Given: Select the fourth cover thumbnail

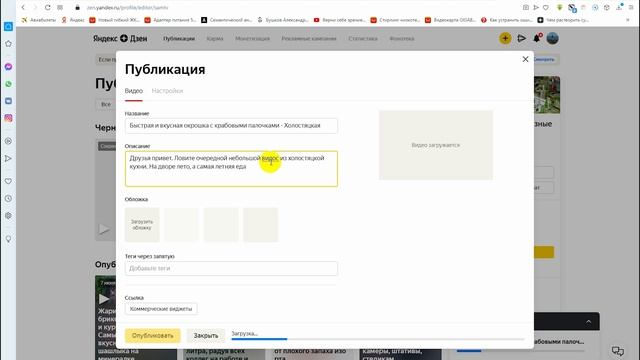Looking at the screenshot, I should pyautogui.click(x=260, y=225).
